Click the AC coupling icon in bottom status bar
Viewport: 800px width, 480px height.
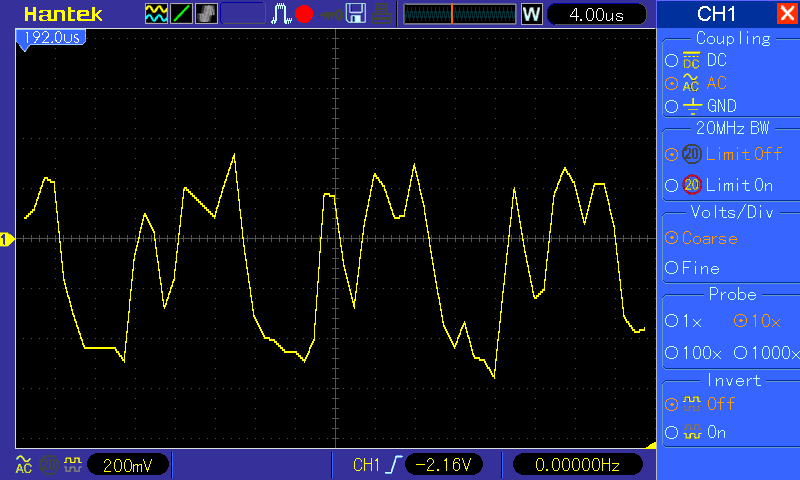pyautogui.click(x=23, y=464)
